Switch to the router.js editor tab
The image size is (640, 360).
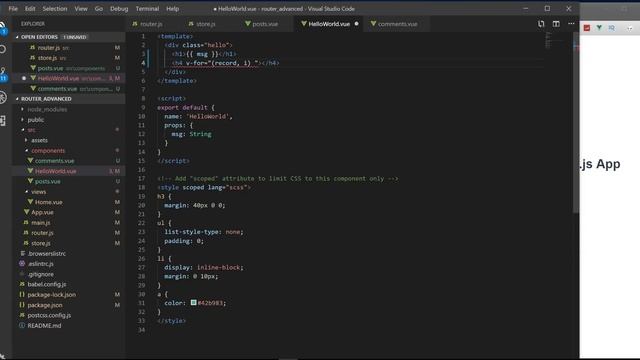coord(153,24)
